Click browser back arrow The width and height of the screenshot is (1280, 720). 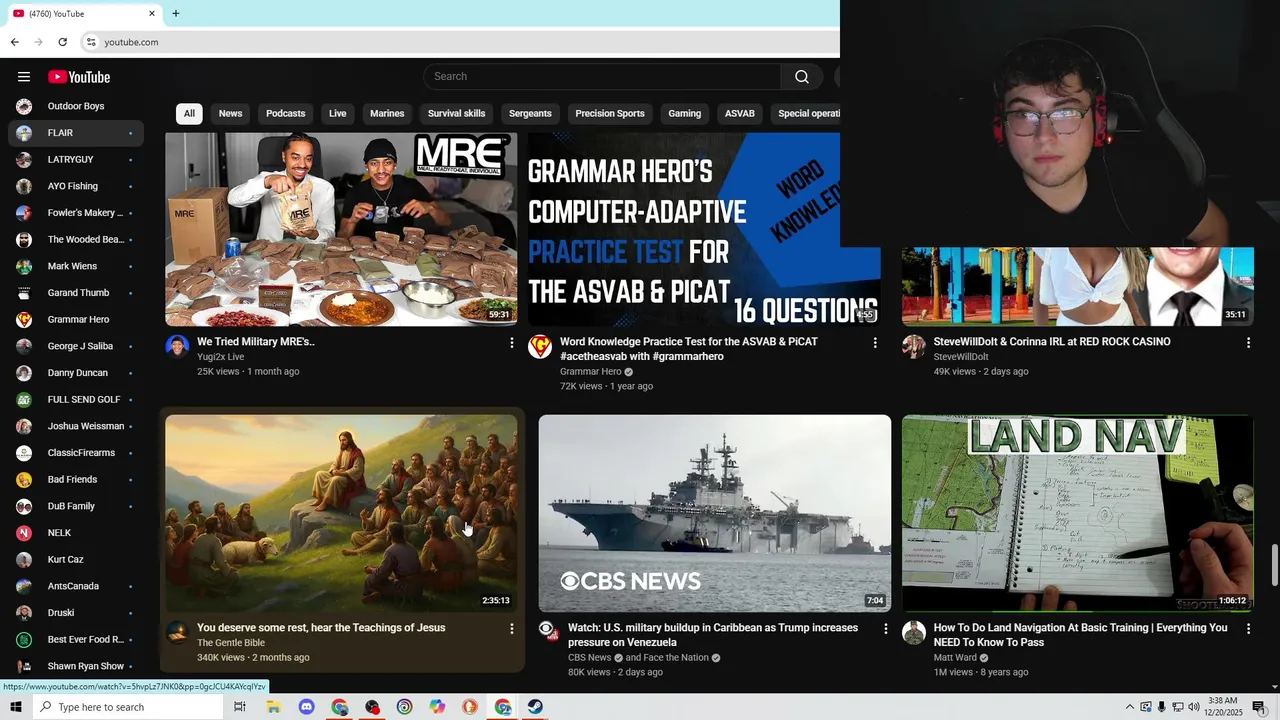pyautogui.click(x=14, y=42)
